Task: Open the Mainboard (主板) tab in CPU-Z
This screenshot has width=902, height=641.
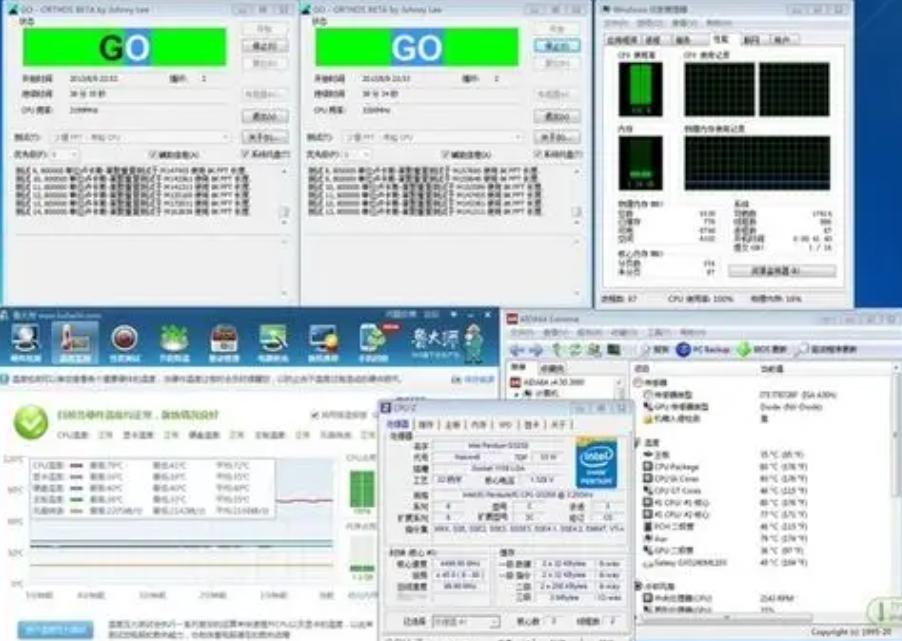Action: 452,425
